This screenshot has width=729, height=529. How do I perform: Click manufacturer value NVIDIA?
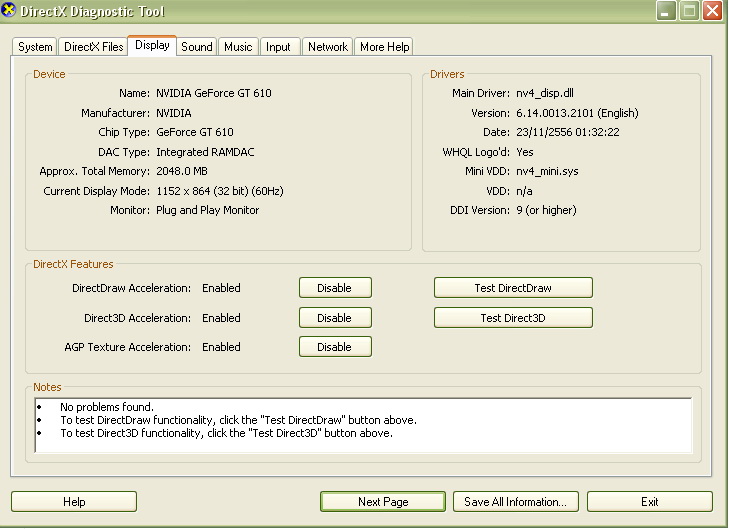[174, 113]
